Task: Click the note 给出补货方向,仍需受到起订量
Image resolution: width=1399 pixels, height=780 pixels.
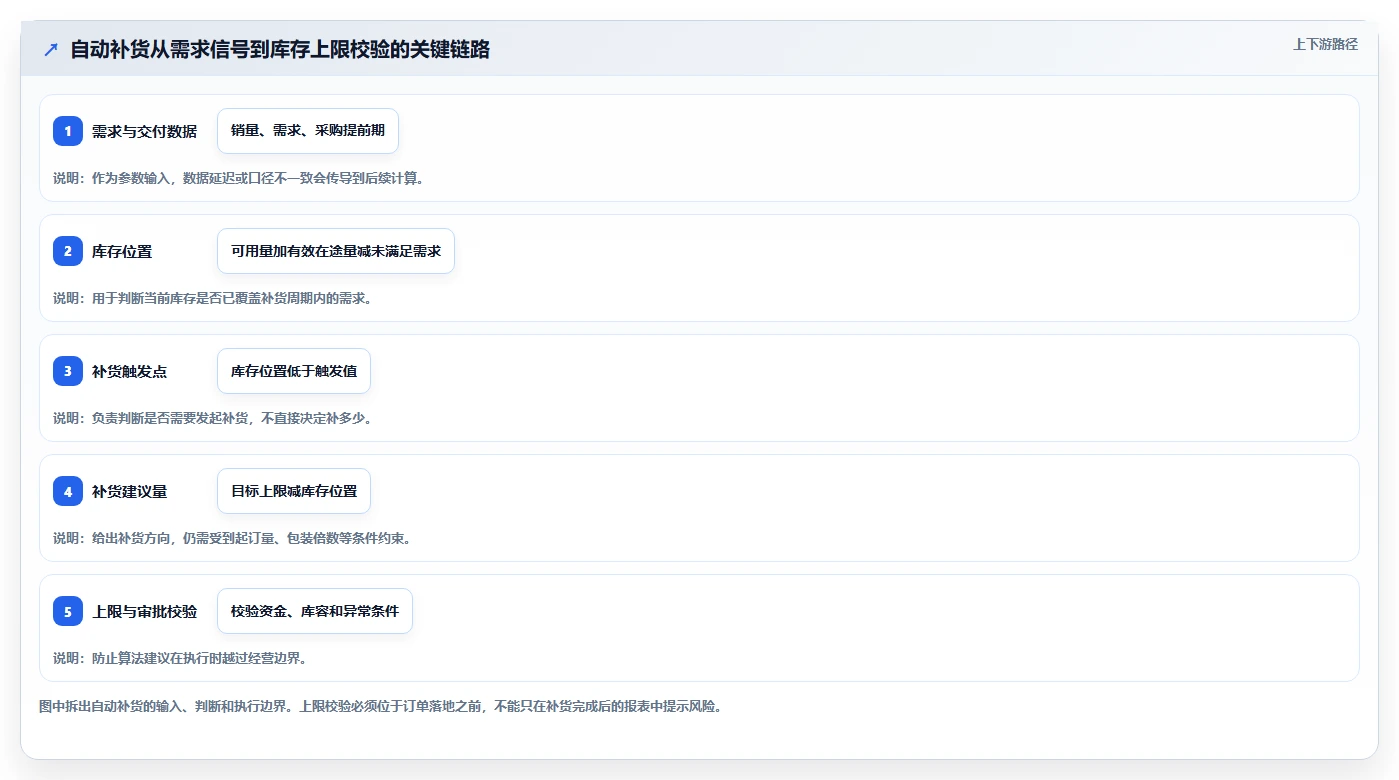Action: click(x=232, y=538)
